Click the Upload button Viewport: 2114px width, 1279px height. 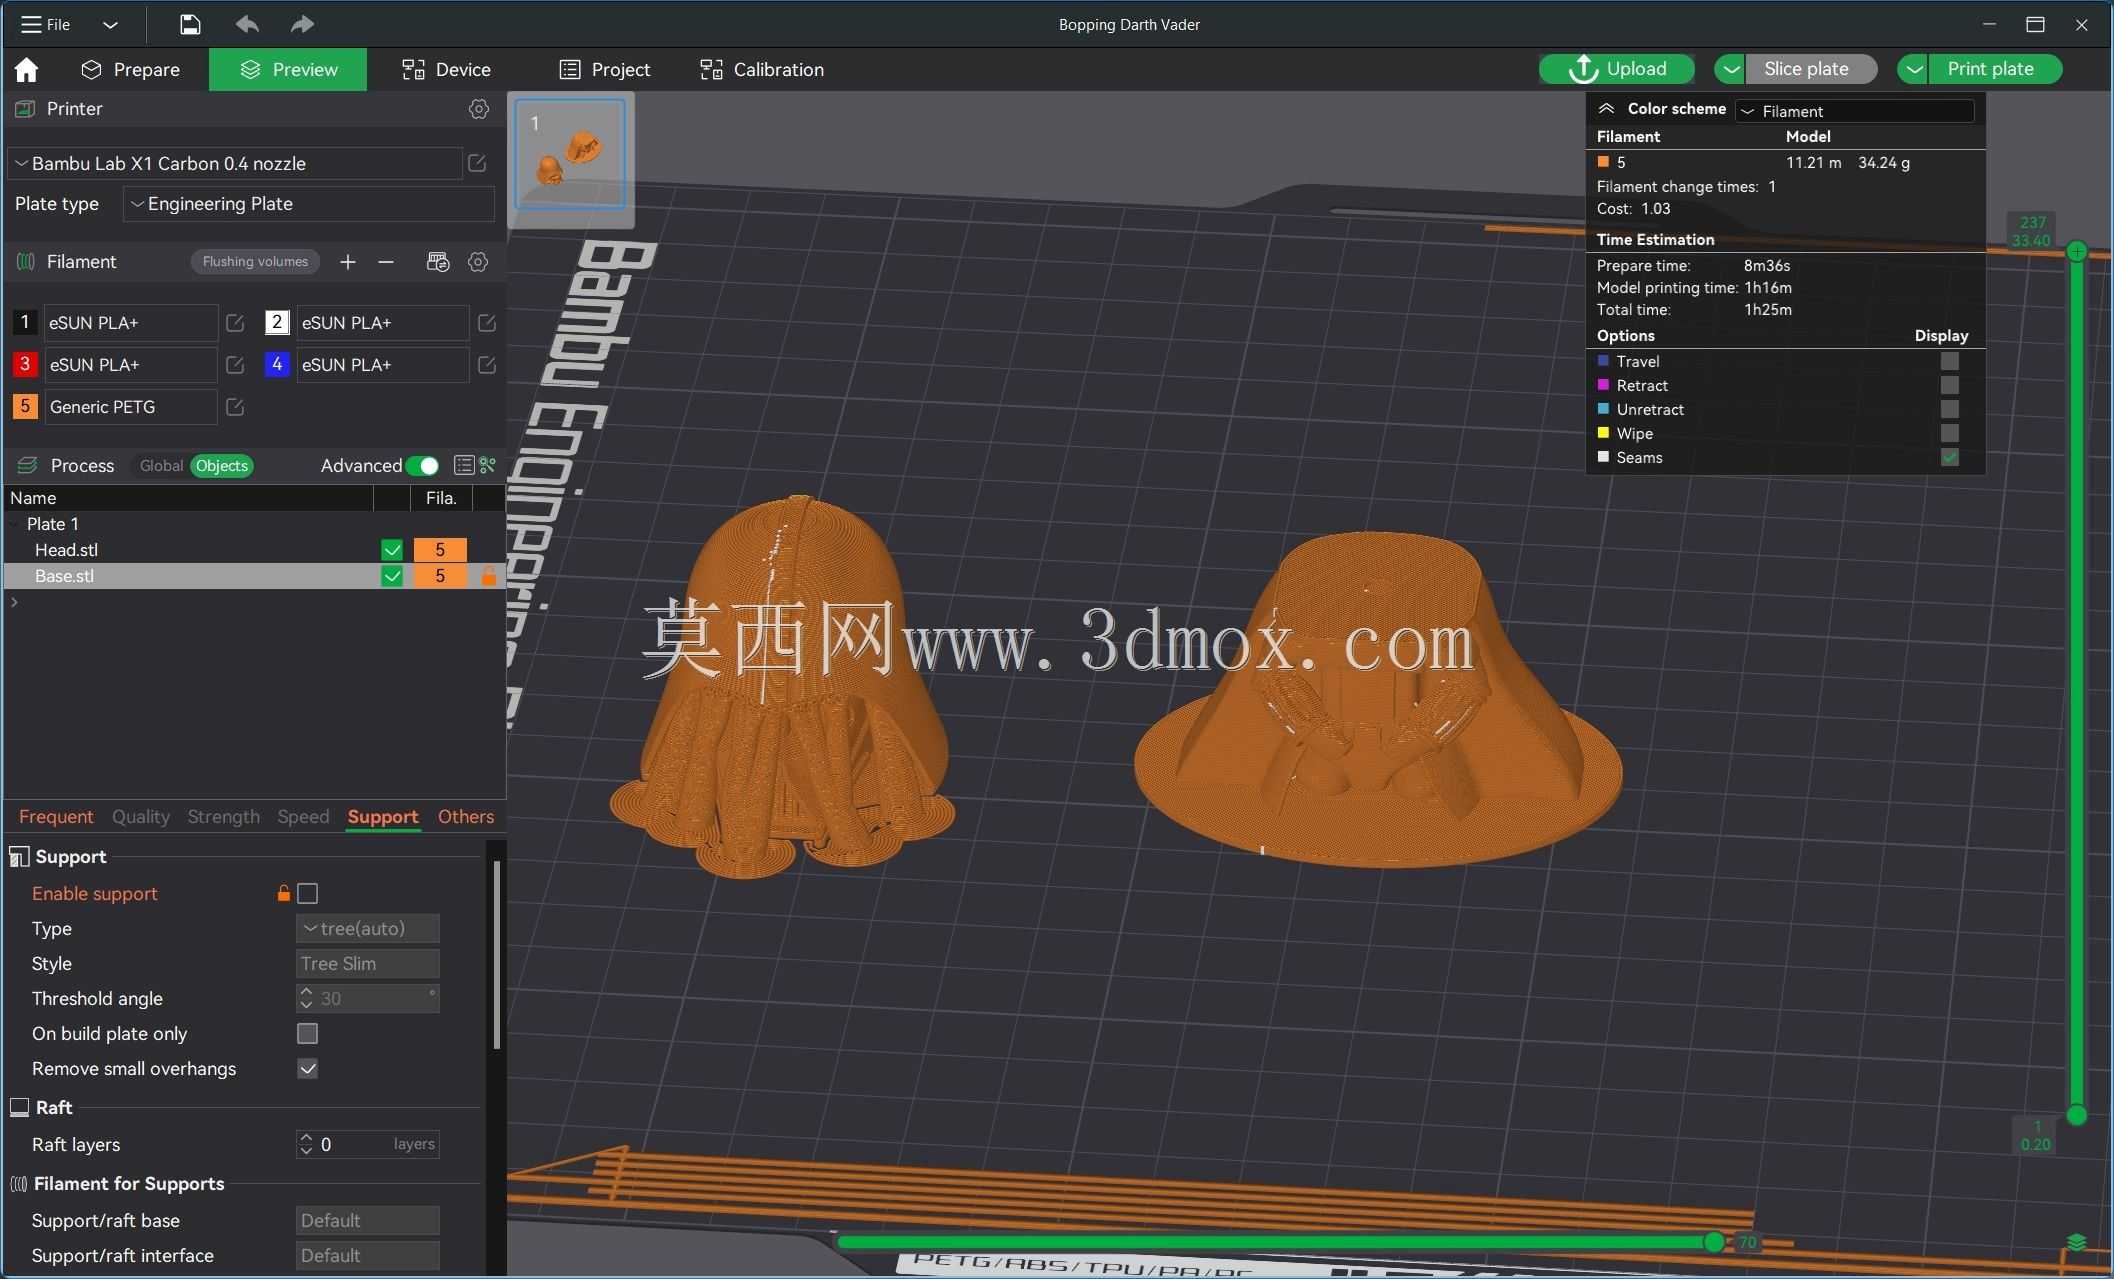1616,69
